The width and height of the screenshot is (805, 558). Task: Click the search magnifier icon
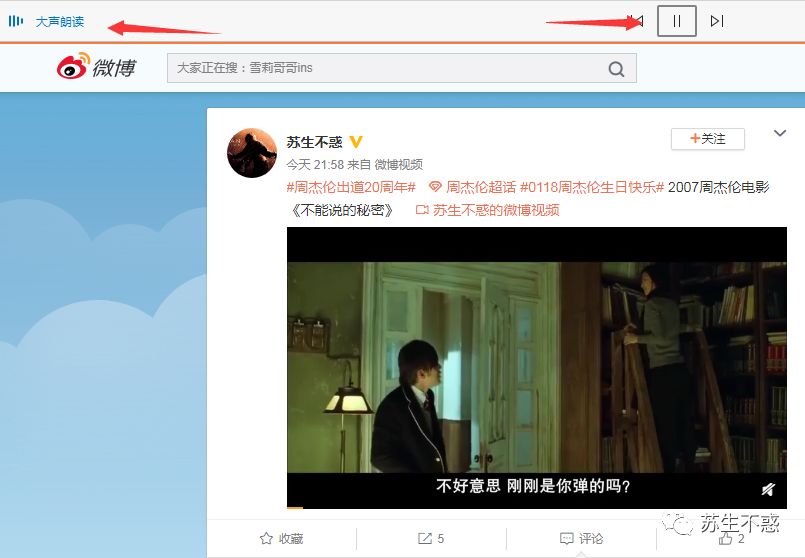[616, 68]
